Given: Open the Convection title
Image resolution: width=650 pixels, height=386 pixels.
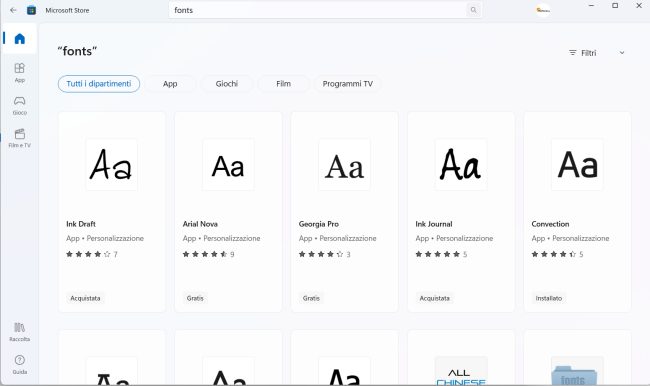Looking at the screenshot, I should [550, 224].
